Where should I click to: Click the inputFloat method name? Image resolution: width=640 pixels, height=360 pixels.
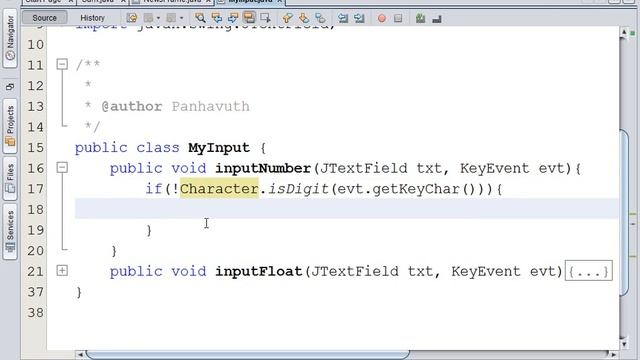coord(259,271)
